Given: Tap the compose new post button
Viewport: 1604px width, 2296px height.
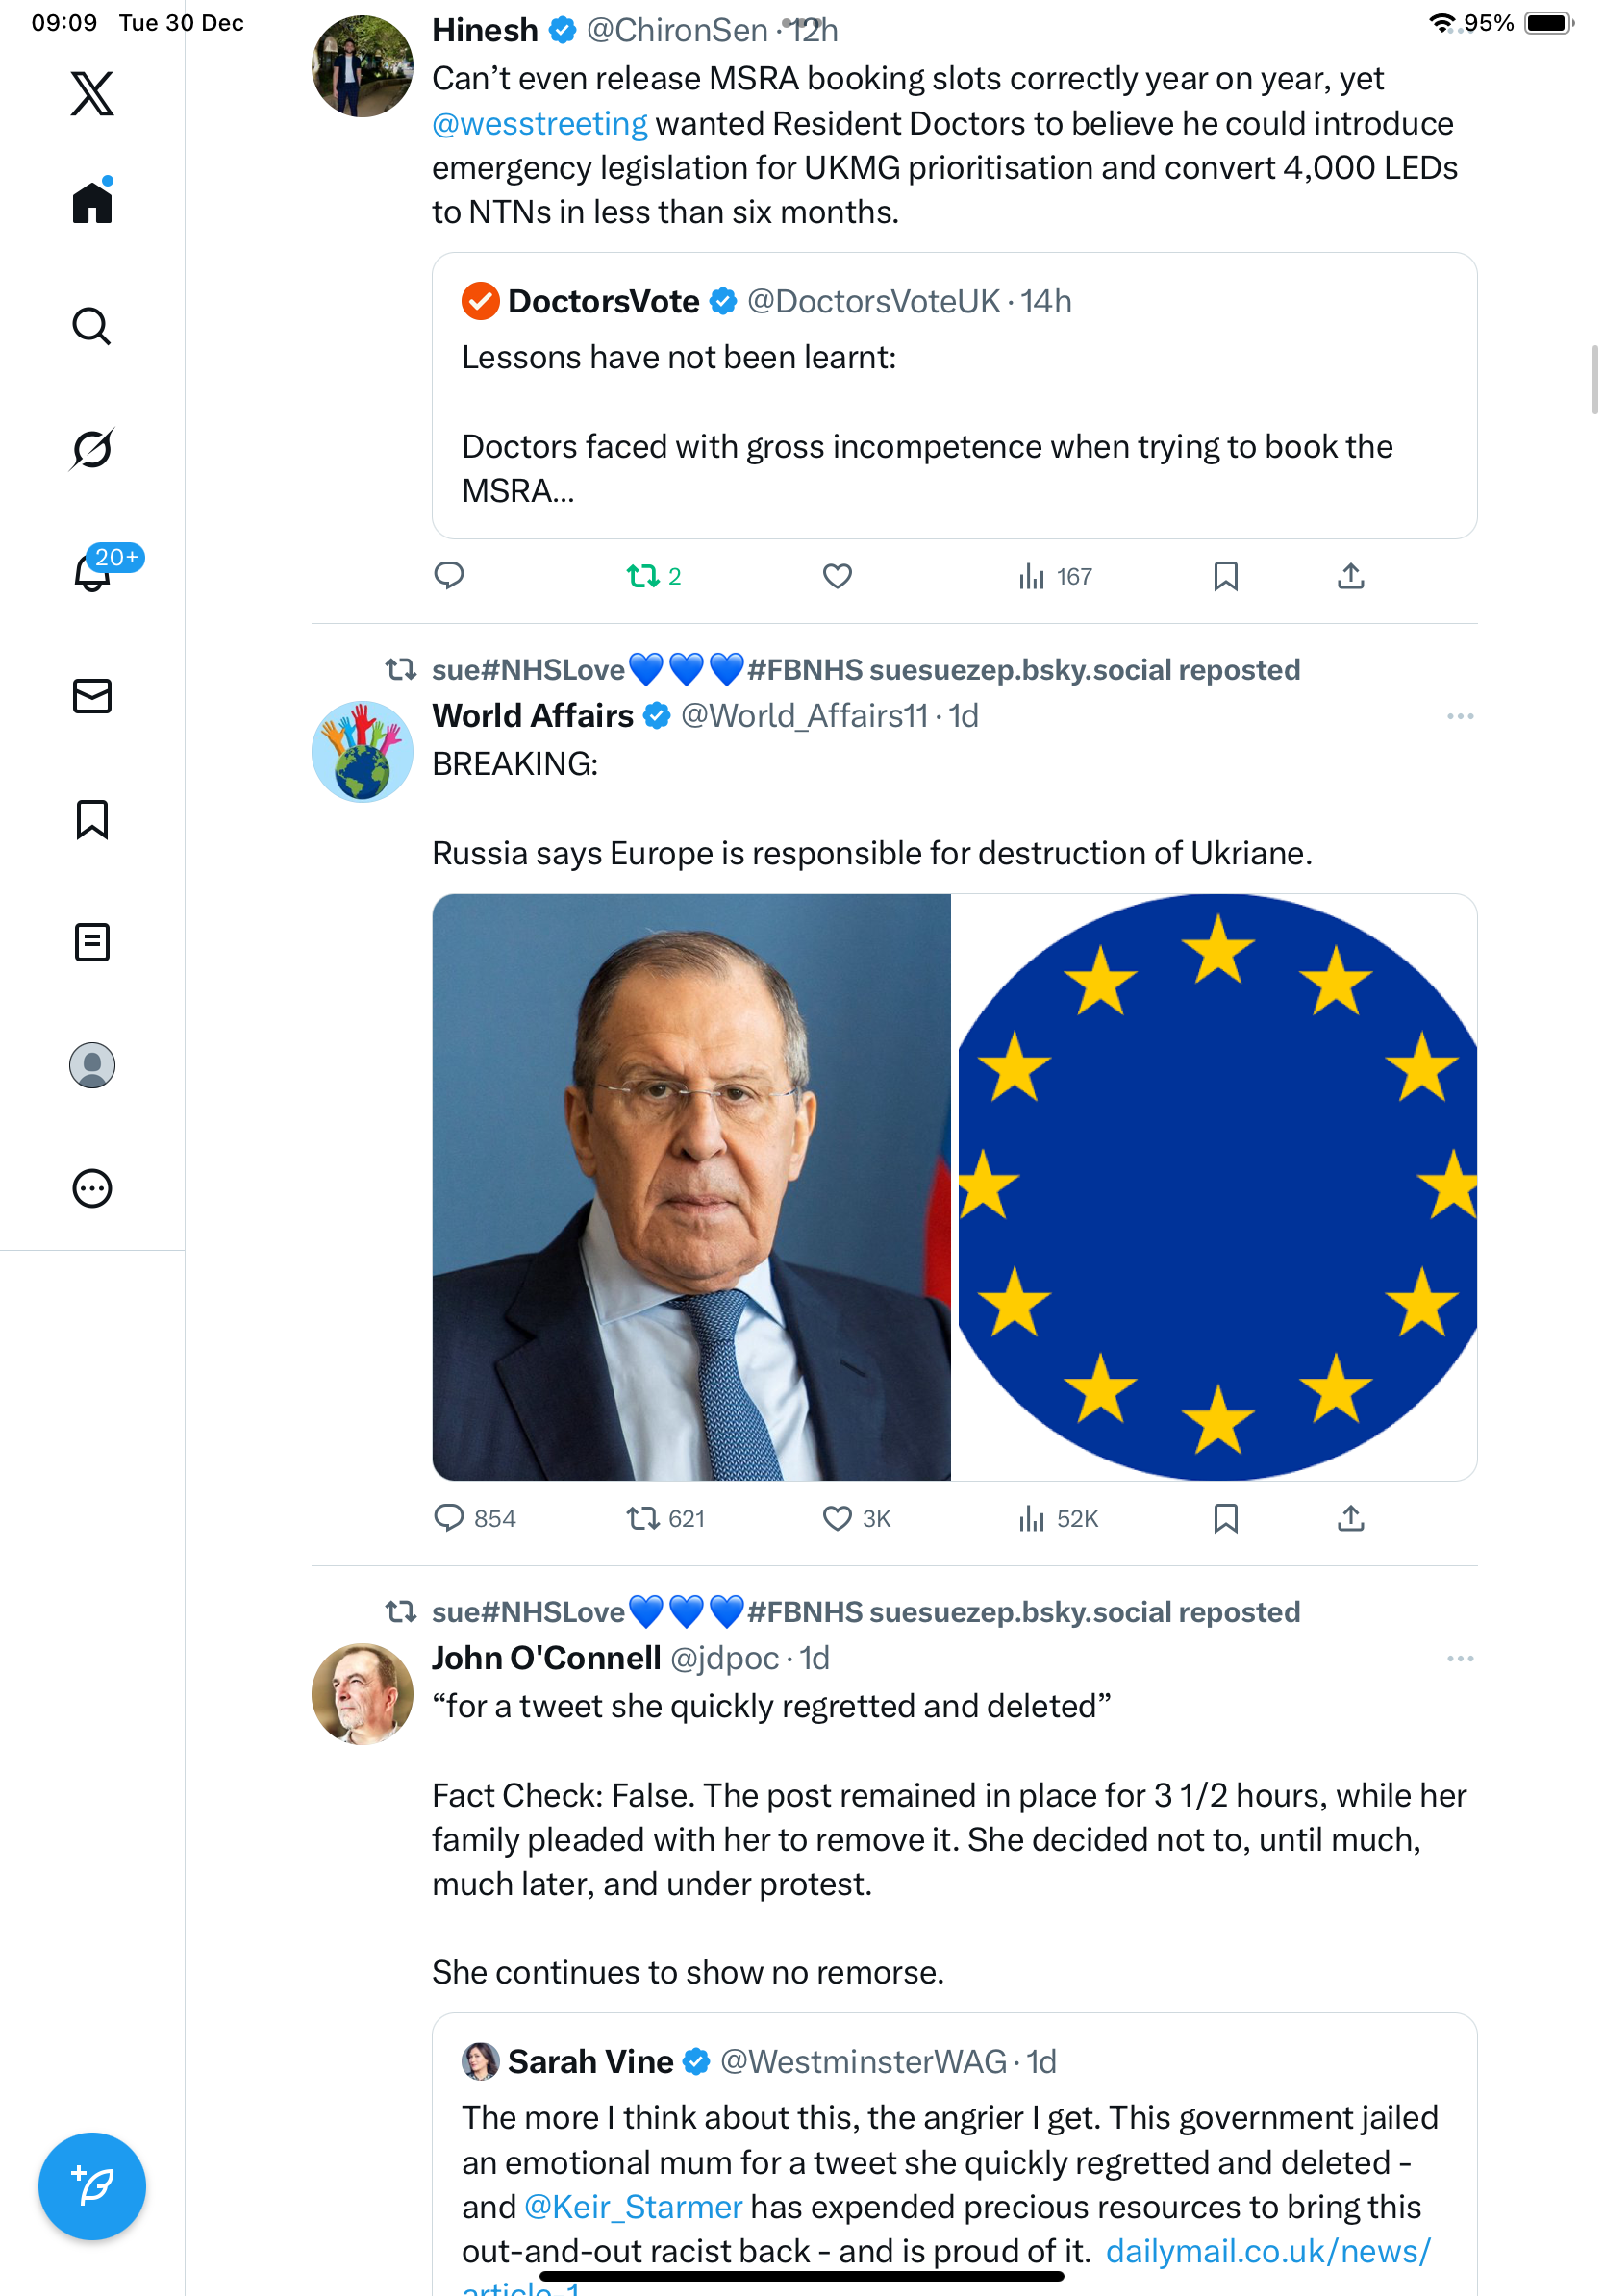Looking at the screenshot, I should [92, 2186].
